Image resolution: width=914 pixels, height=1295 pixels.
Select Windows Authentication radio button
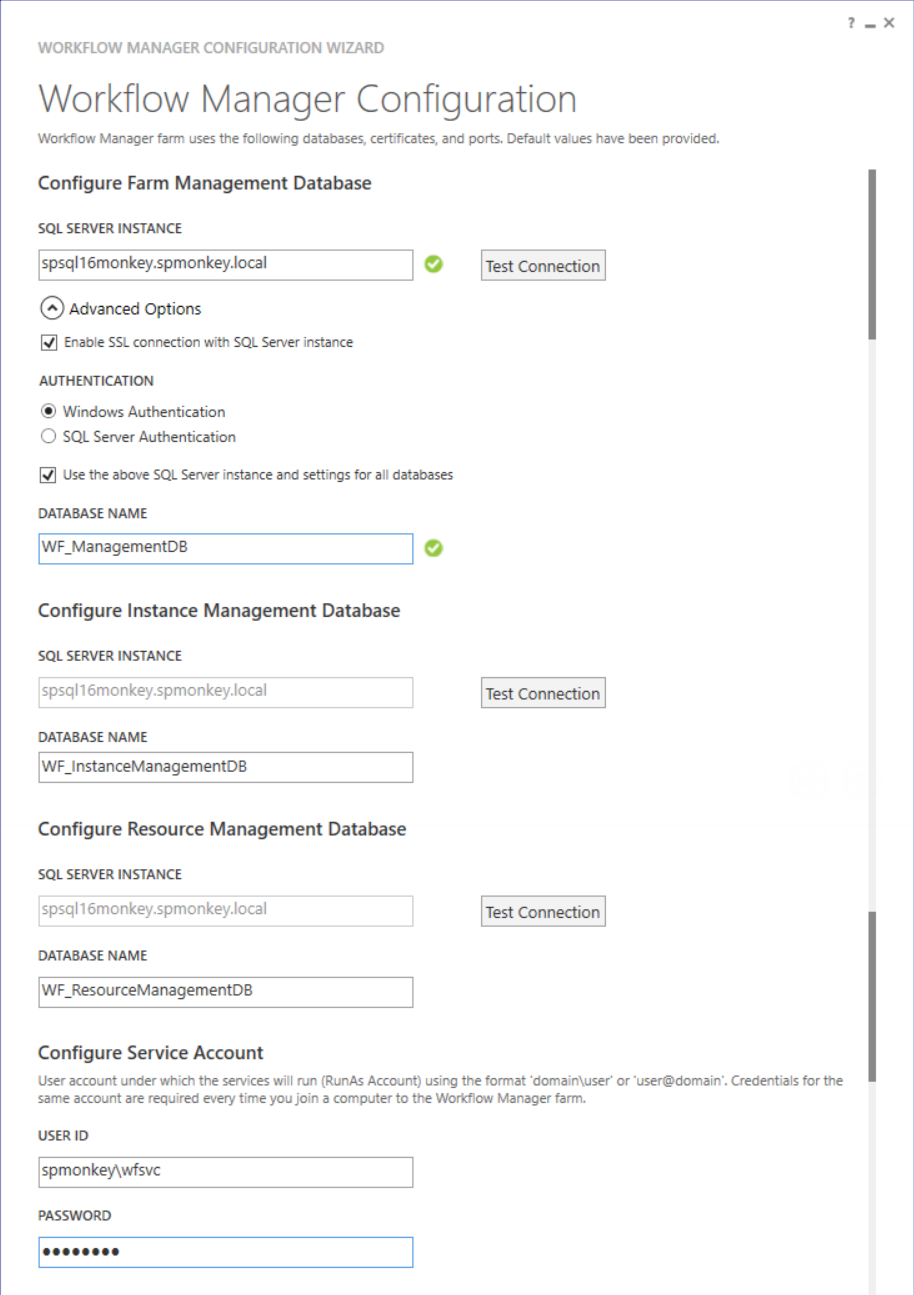coord(48,412)
